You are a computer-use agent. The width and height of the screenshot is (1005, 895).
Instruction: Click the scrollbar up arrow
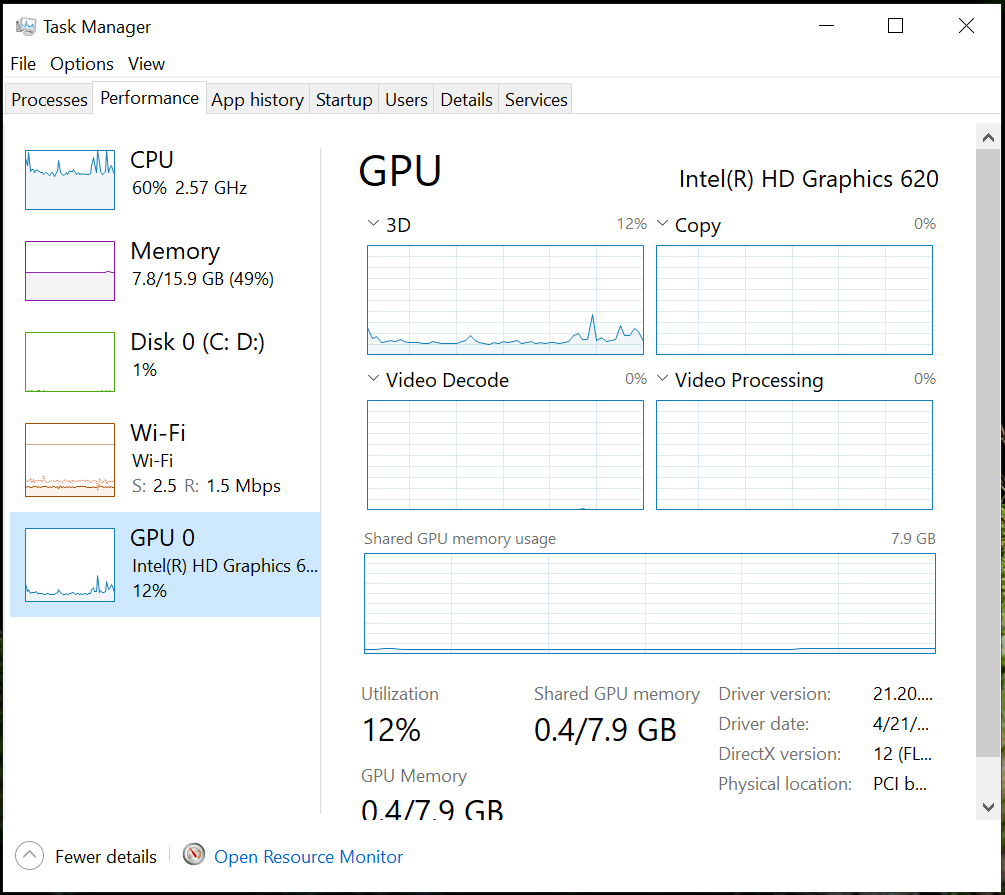[988, 137]
